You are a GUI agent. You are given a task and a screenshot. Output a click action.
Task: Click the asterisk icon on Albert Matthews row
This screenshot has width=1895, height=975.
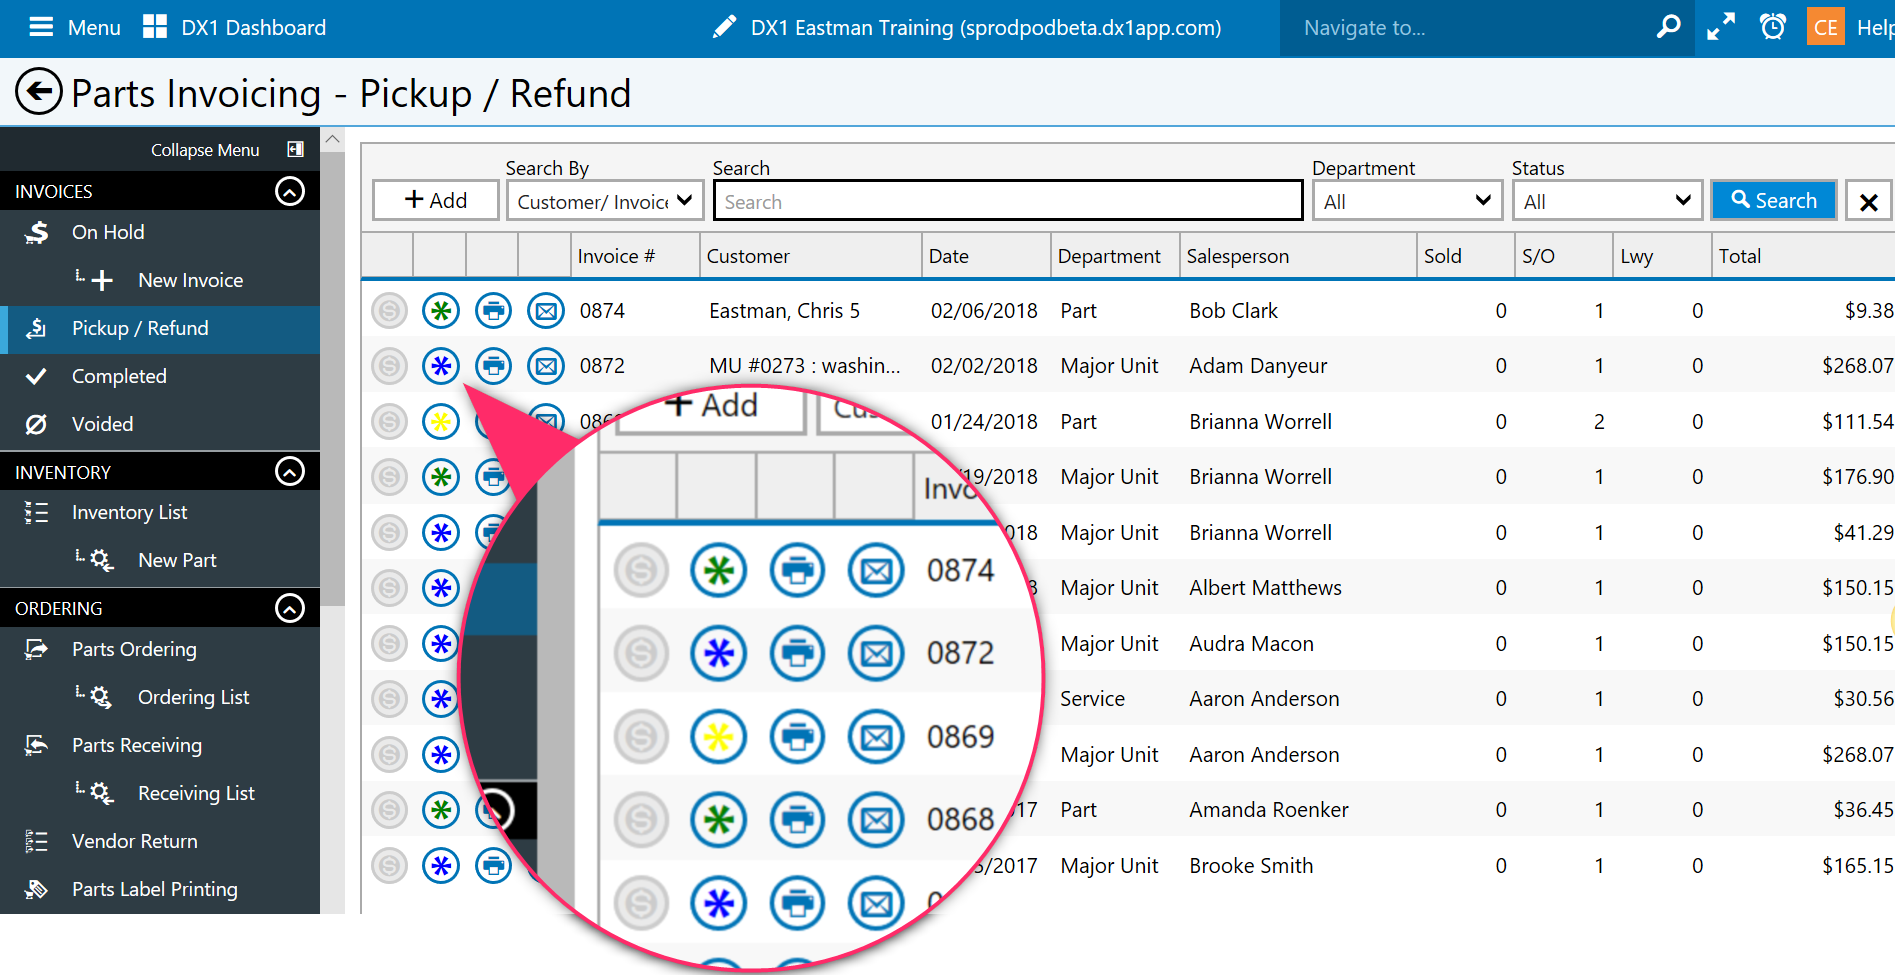441,588
